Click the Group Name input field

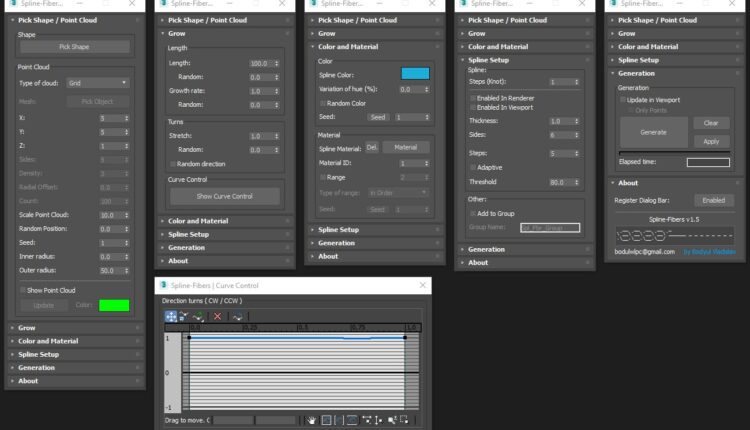pyautogui.click(x=550, y=228)
